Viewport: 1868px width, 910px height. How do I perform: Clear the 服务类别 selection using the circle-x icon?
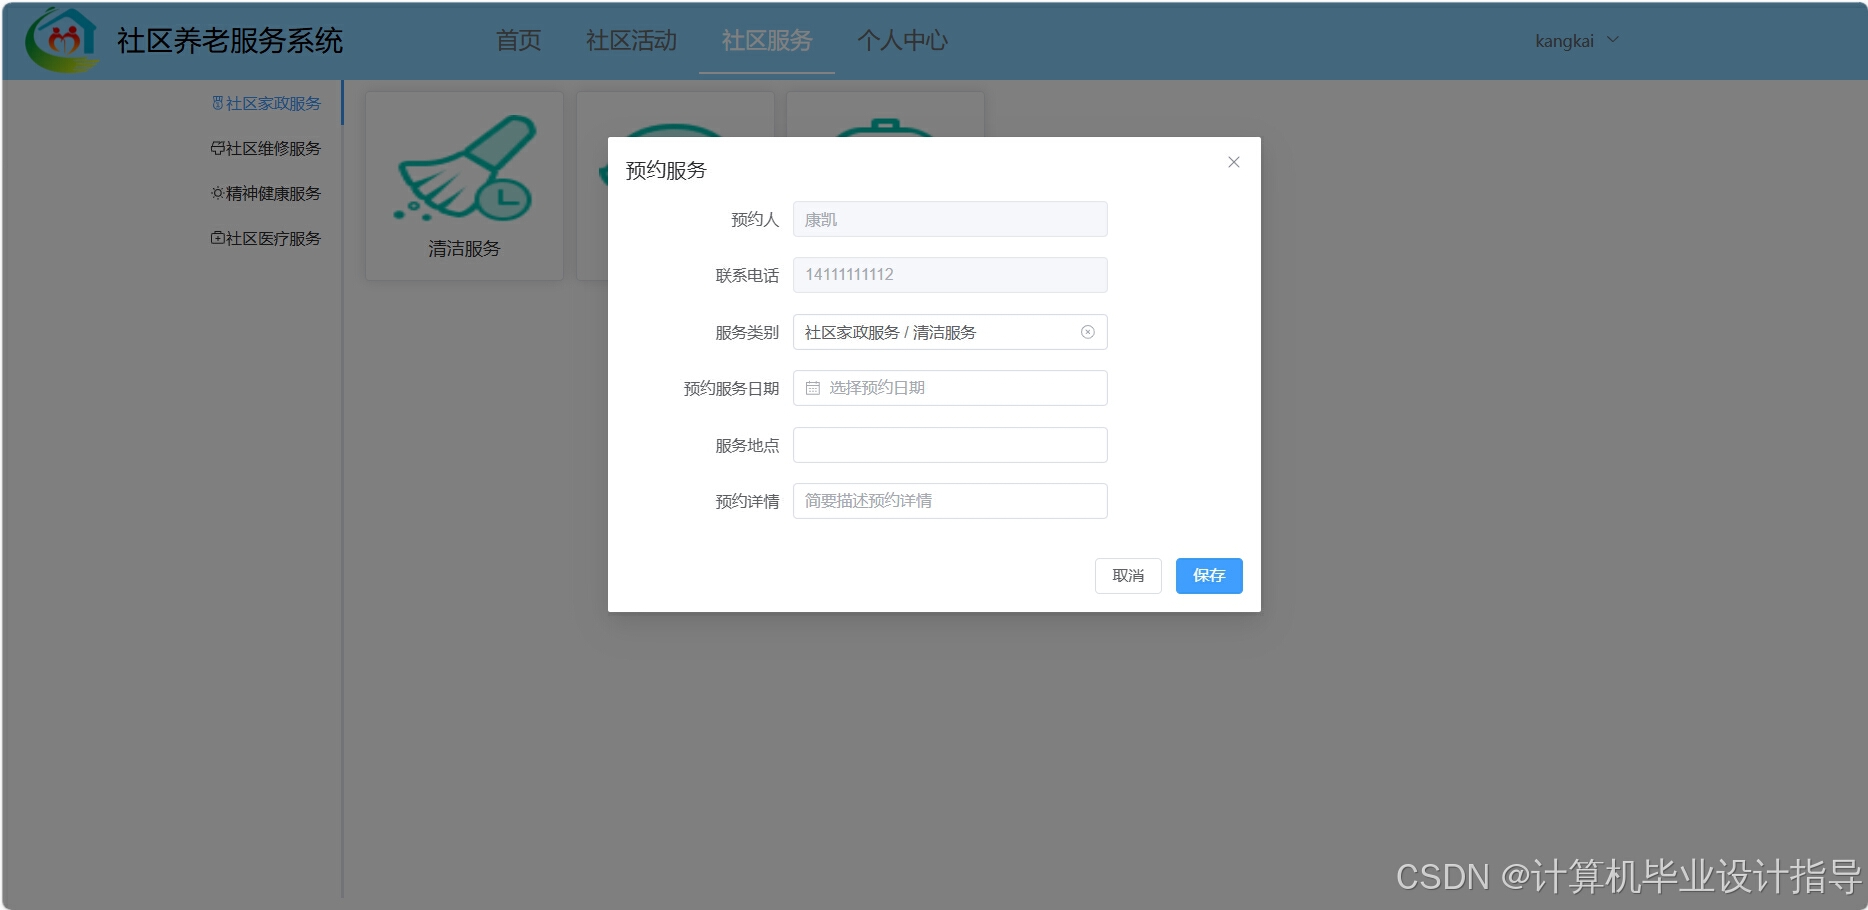1088,331
